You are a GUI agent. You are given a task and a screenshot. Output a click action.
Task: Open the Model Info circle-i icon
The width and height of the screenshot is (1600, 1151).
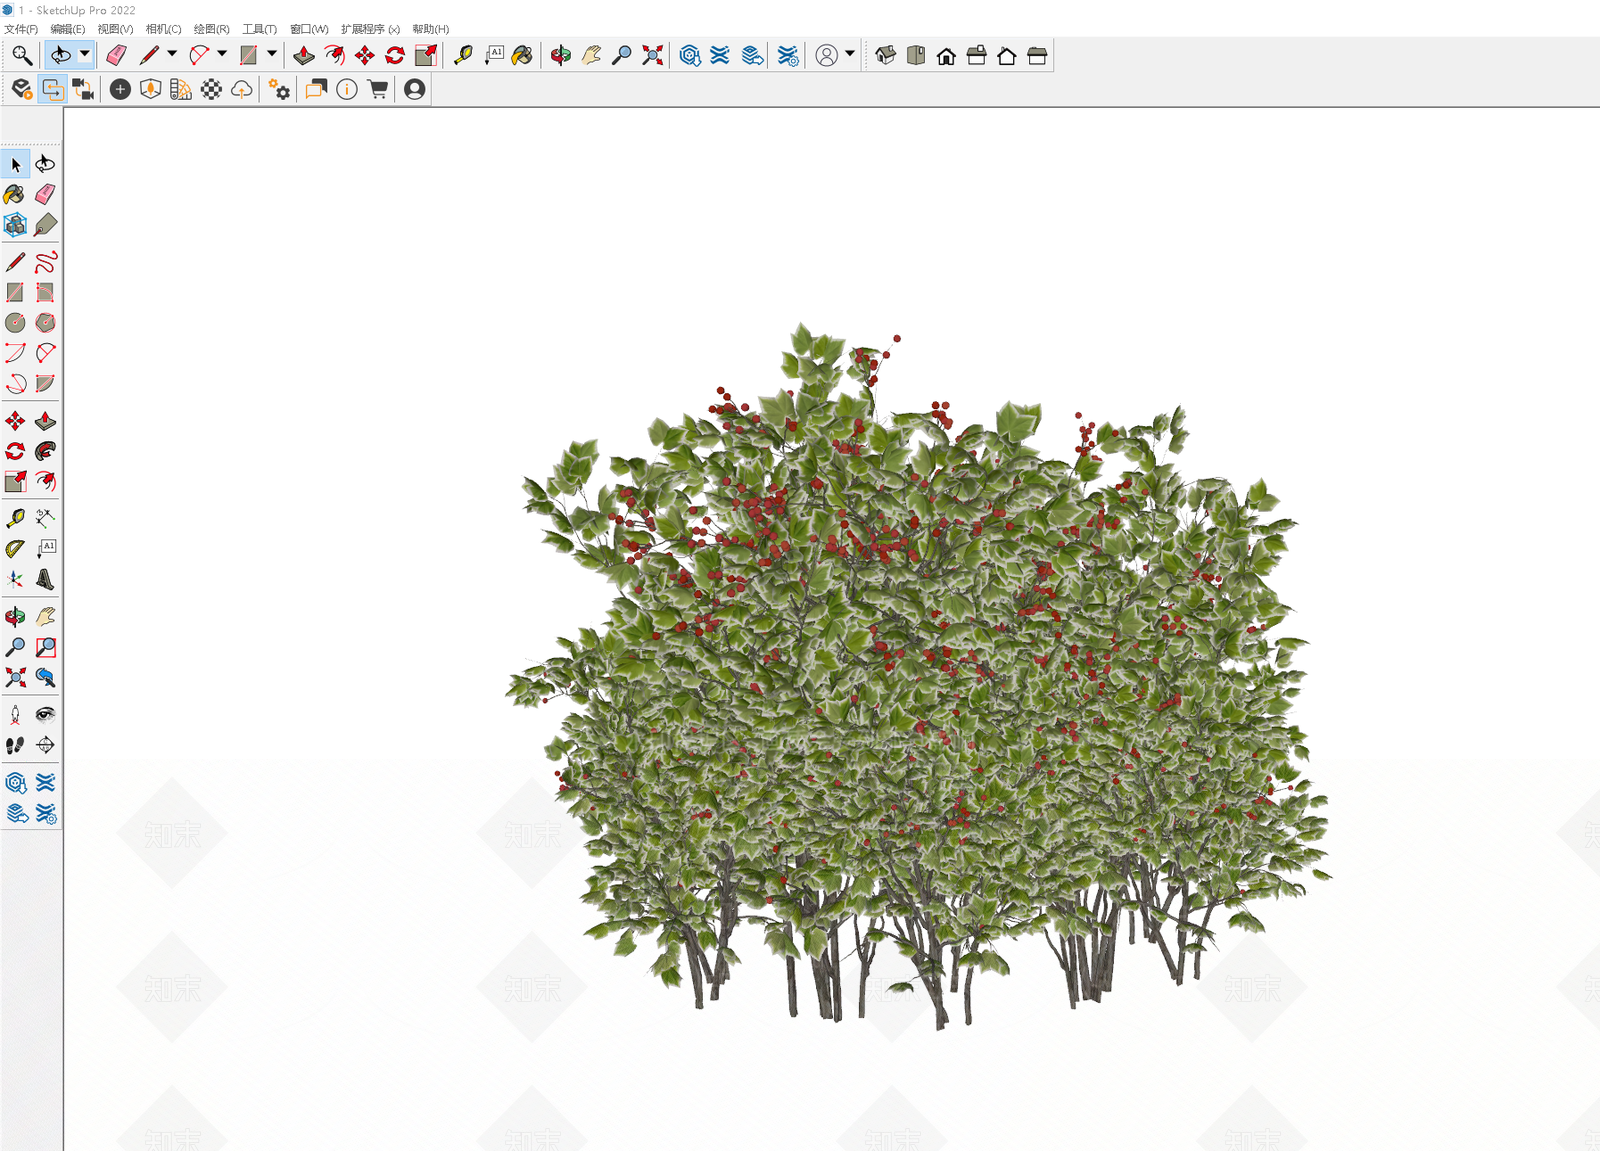[347, 90]
